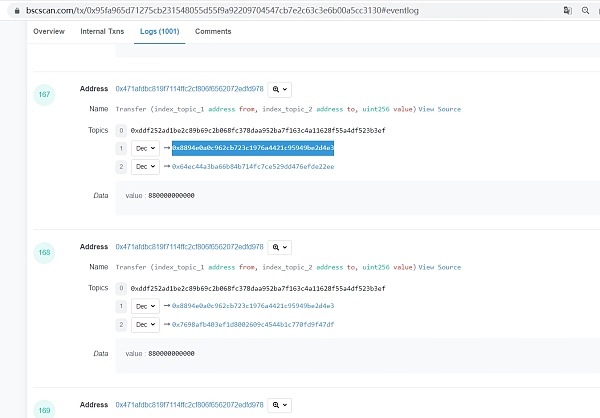This screenshot has height=418, width=600.
Task: Click the 168 log index badge
Action: 45,252
